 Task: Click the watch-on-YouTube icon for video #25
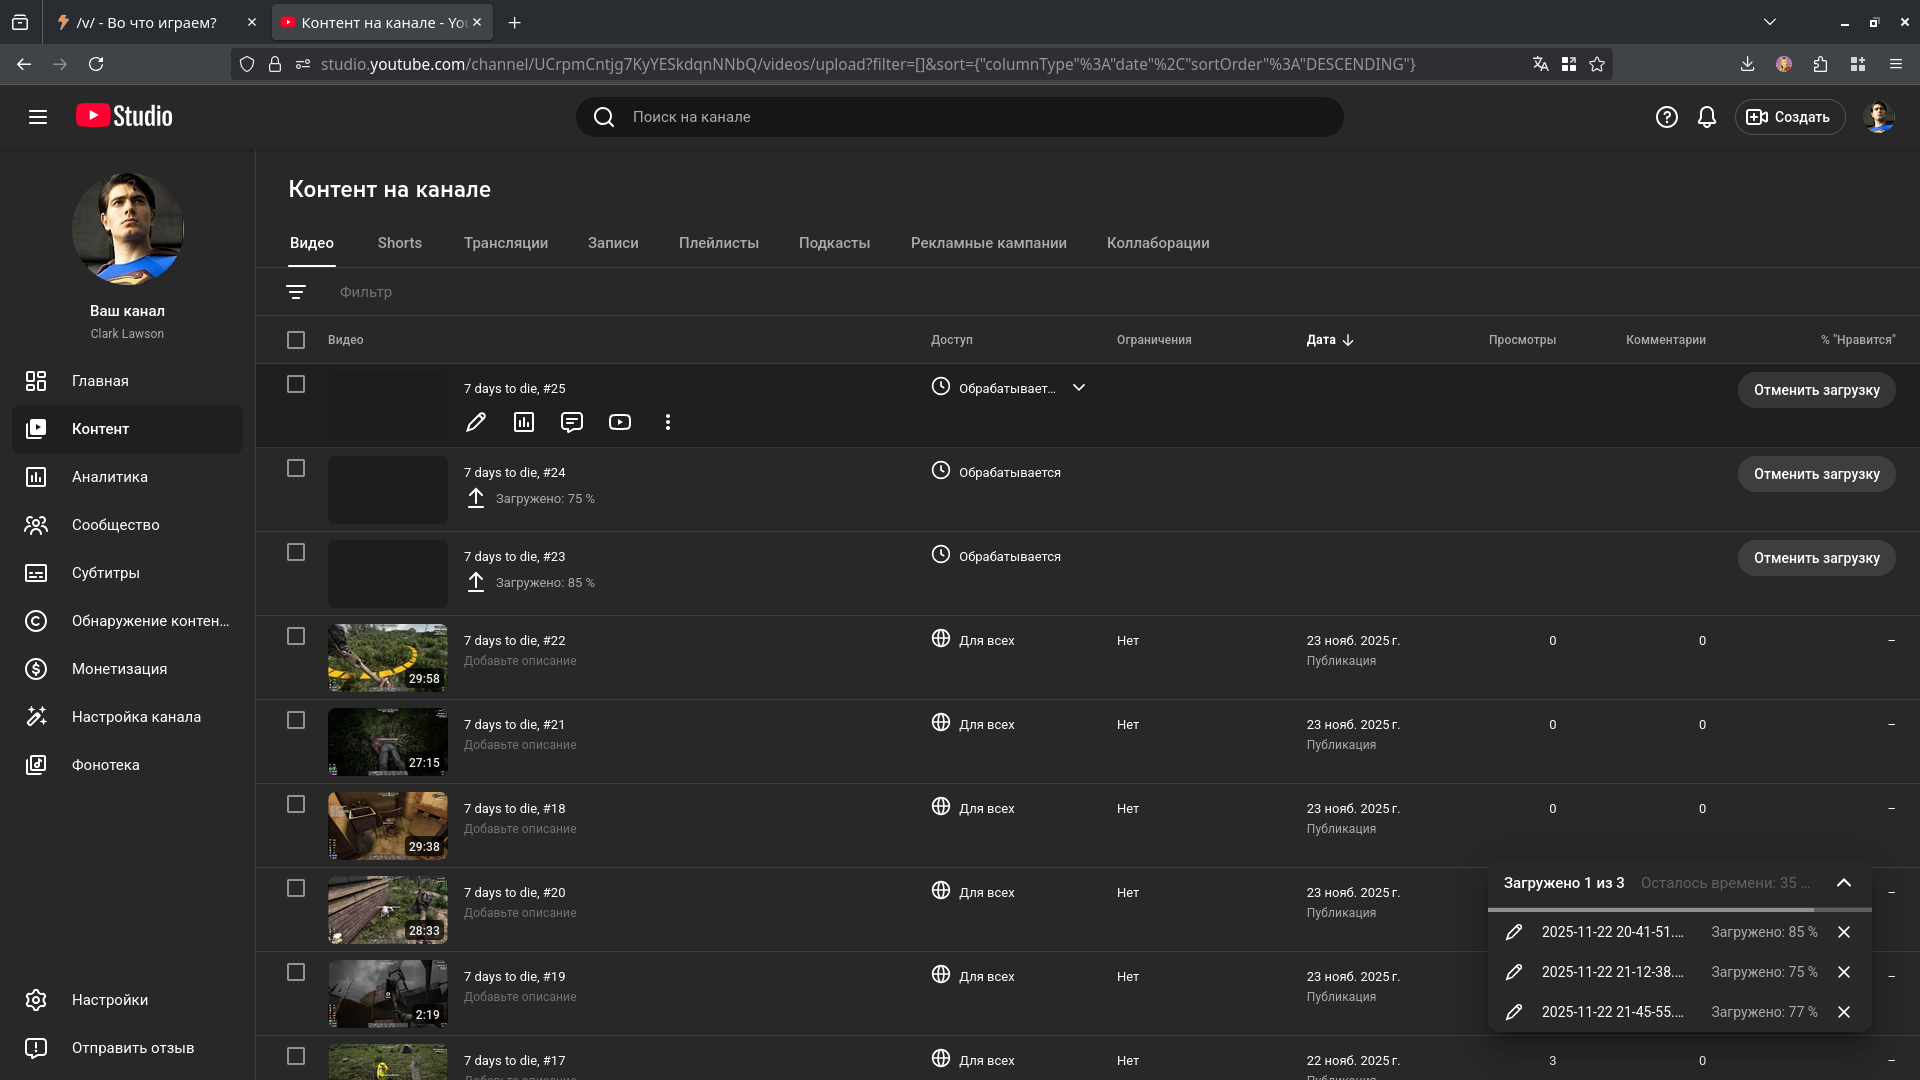(x=620, y=422)
